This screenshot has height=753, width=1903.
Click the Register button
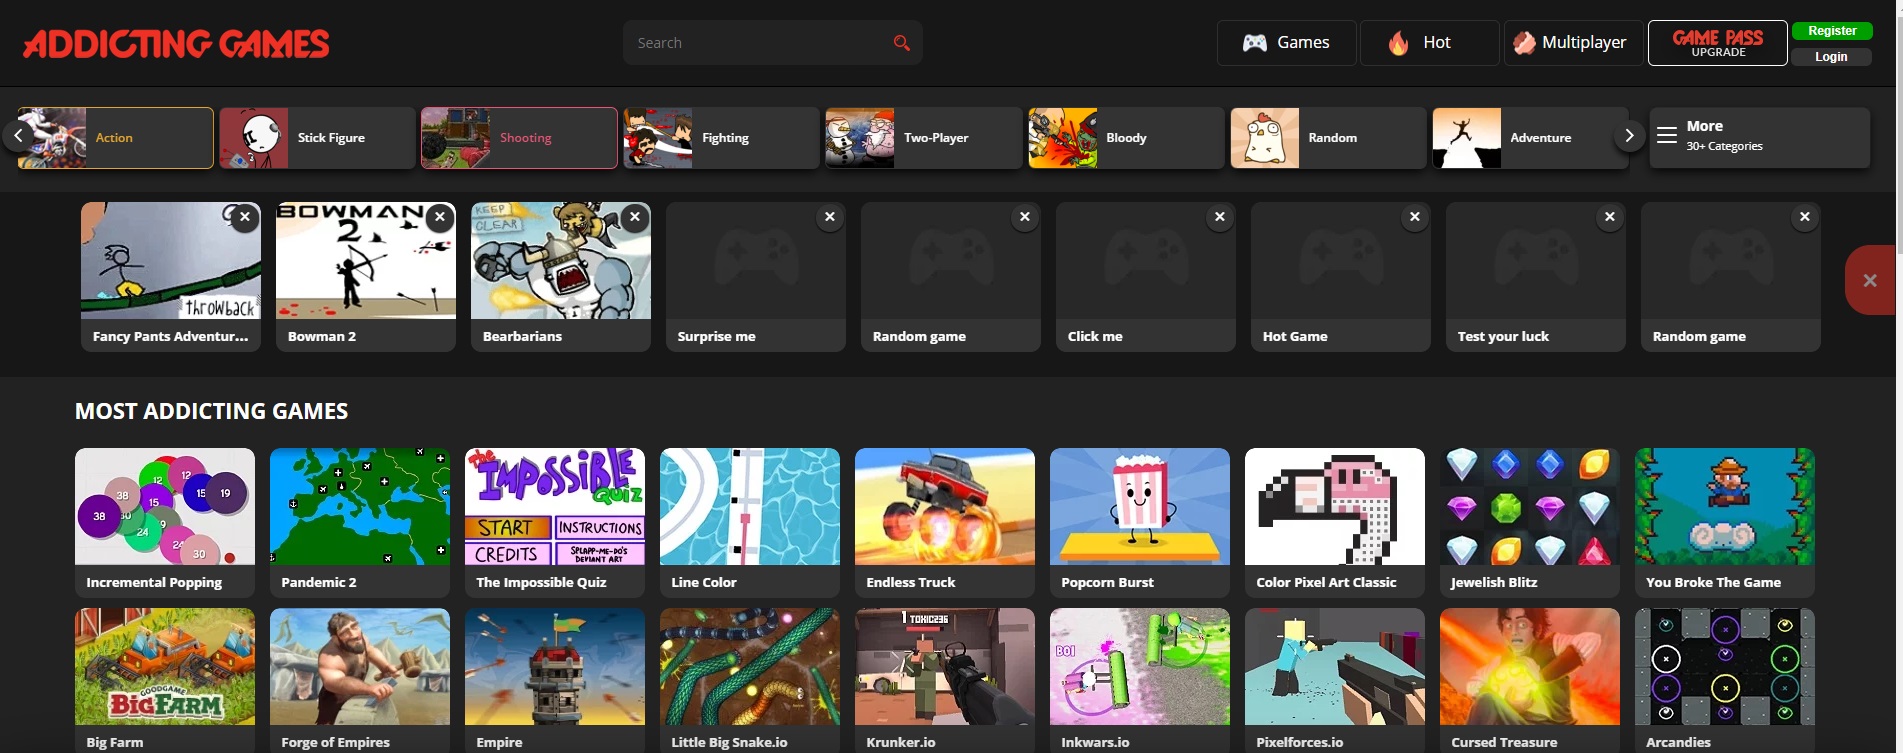coord(1832,31)
